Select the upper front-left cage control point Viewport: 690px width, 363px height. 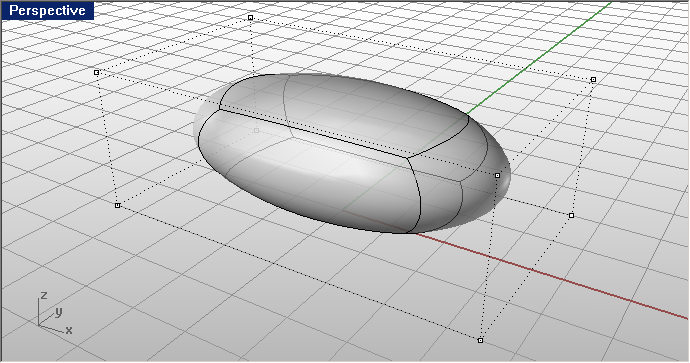97,72
